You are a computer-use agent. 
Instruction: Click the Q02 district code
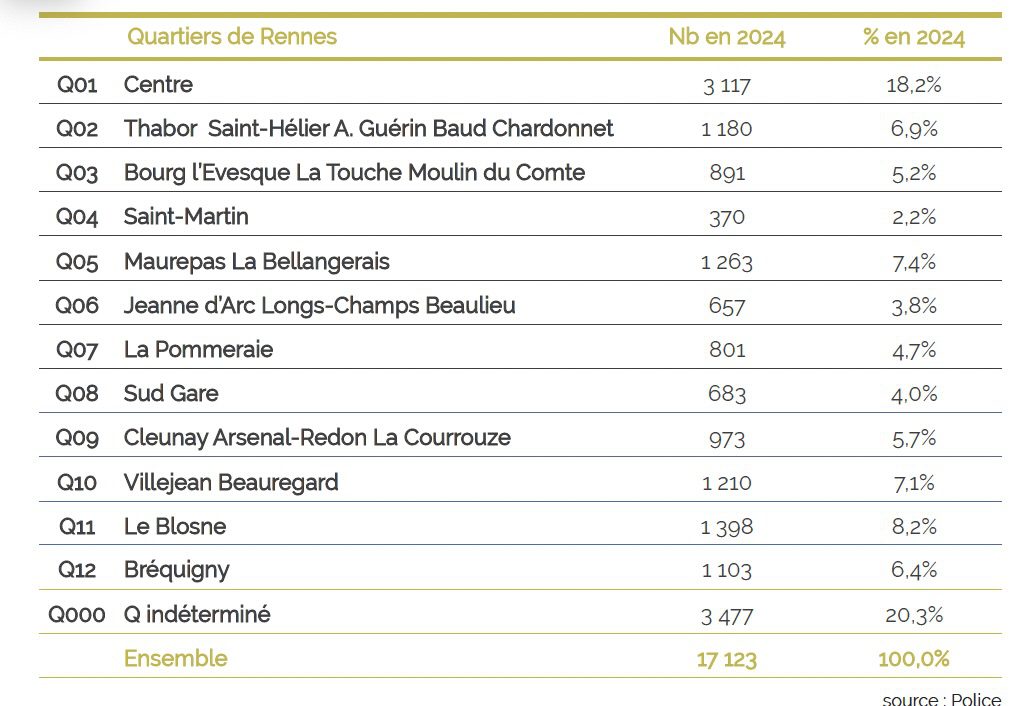pyautogui.click(x=77, y=129)
